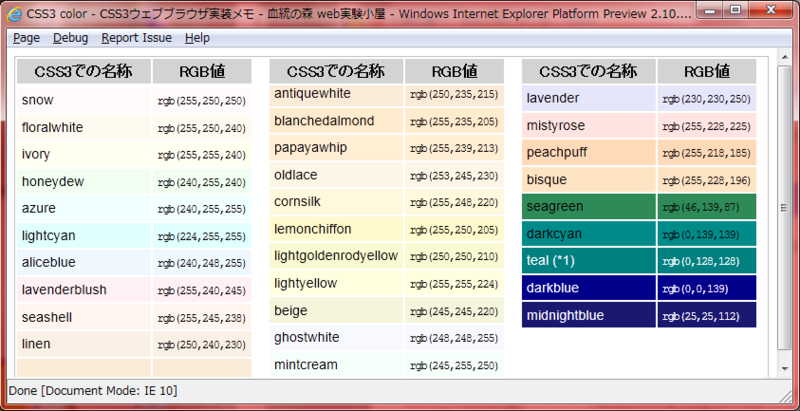This screenshot has height=411, width=800.
Task: Click the cornsilk color name
Action: [297, 201]
